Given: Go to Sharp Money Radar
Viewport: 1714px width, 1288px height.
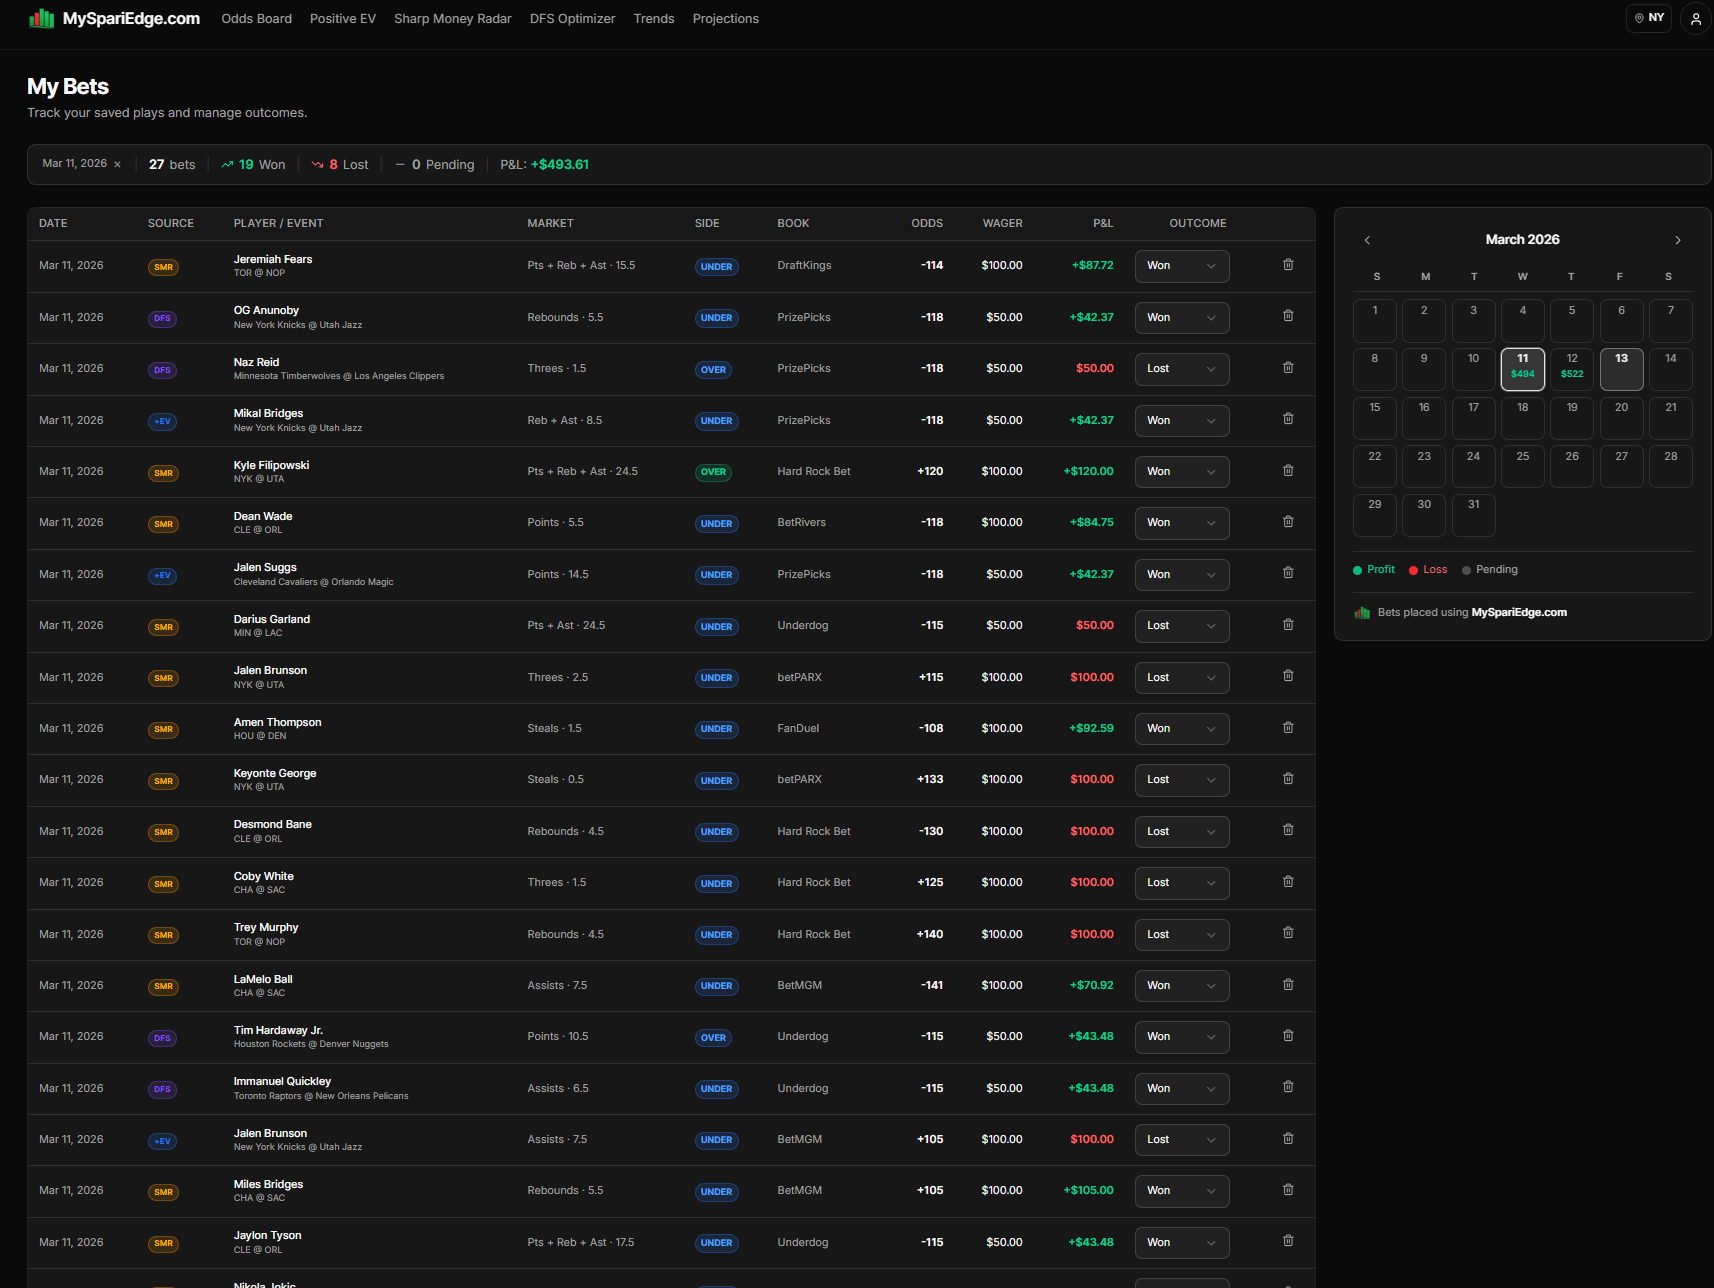Looking at the screenshot, I should point(453,19).
